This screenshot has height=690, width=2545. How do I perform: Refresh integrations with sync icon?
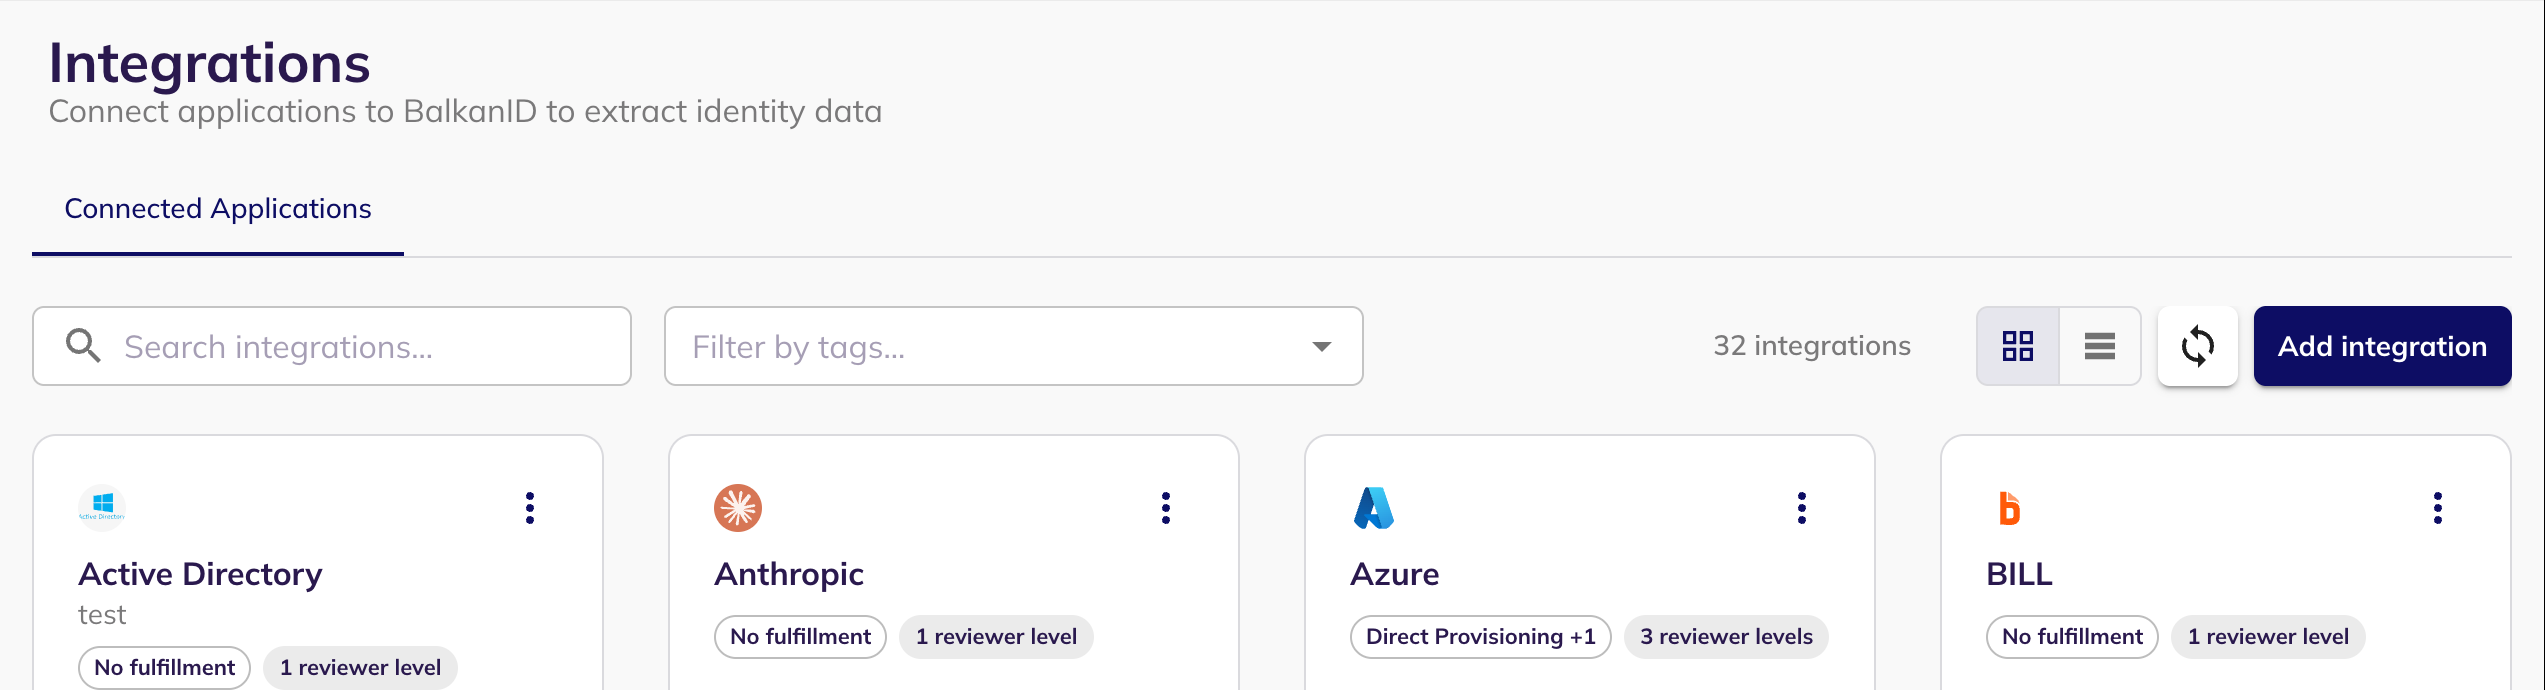[2198, 346]
